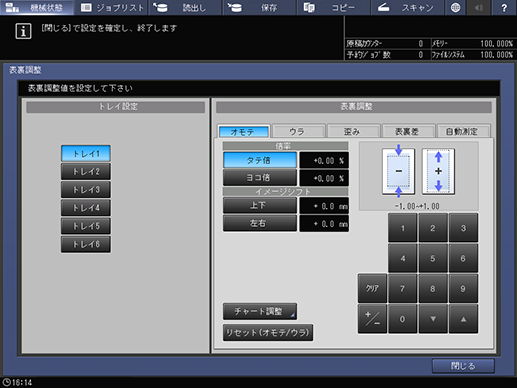The height and width of the screenshot is (388, 517).
Task: Select トレイ2 tray button
Action: pos(86,172)
